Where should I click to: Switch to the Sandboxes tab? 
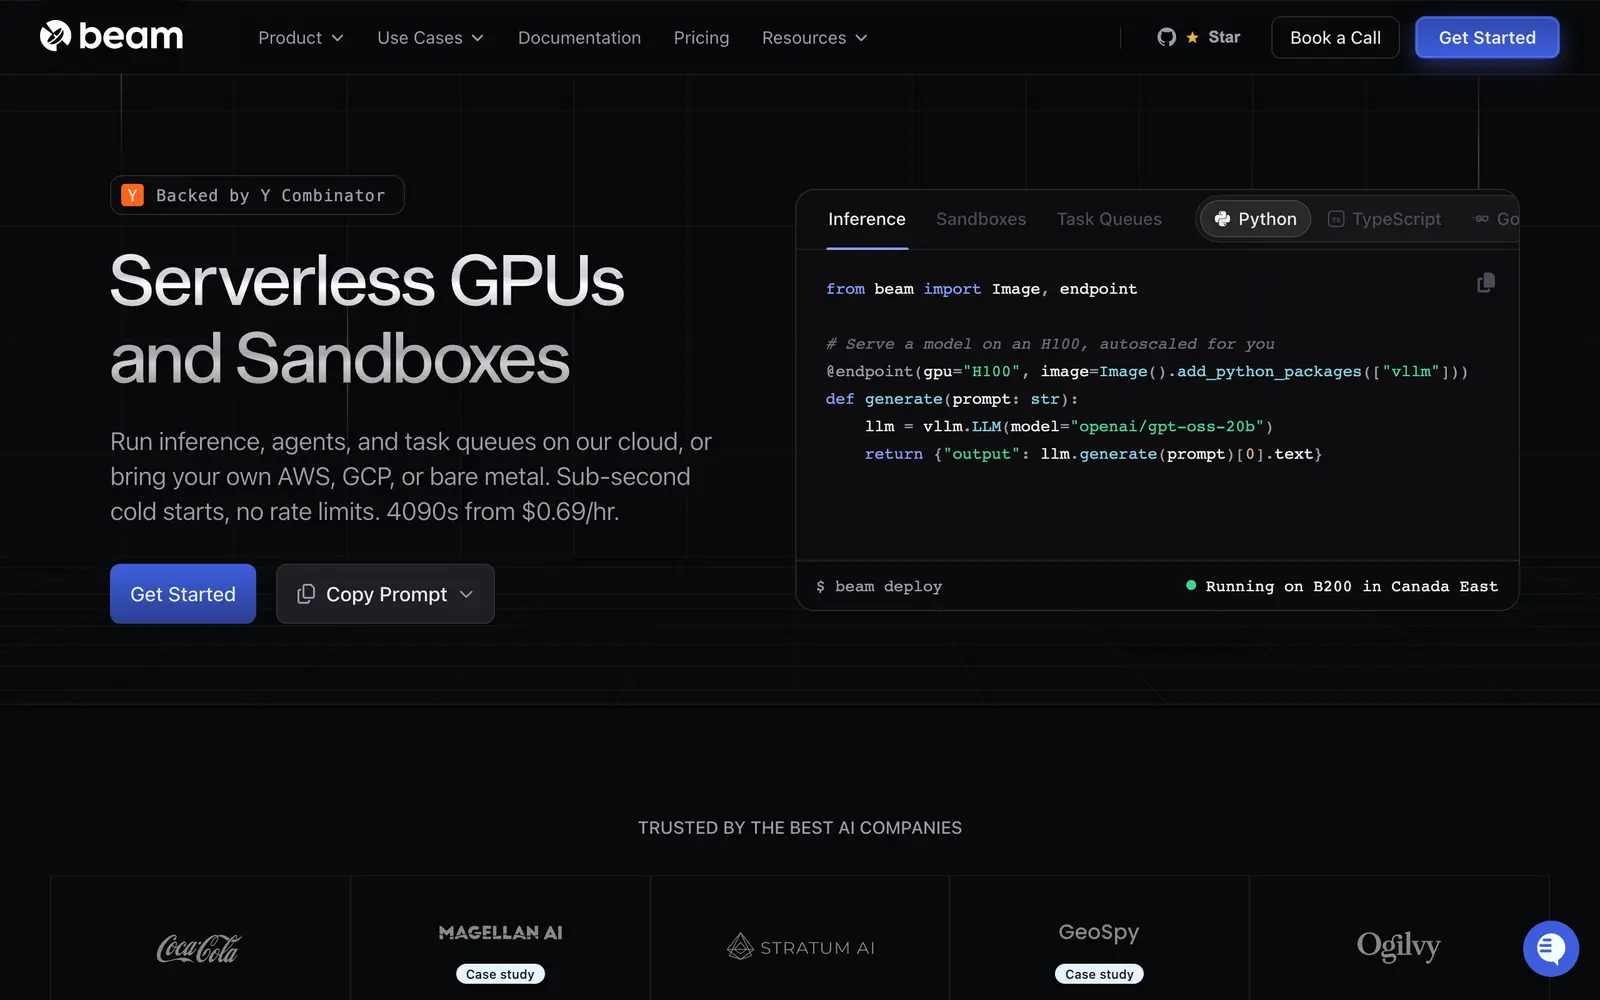[x=981, y=219]
